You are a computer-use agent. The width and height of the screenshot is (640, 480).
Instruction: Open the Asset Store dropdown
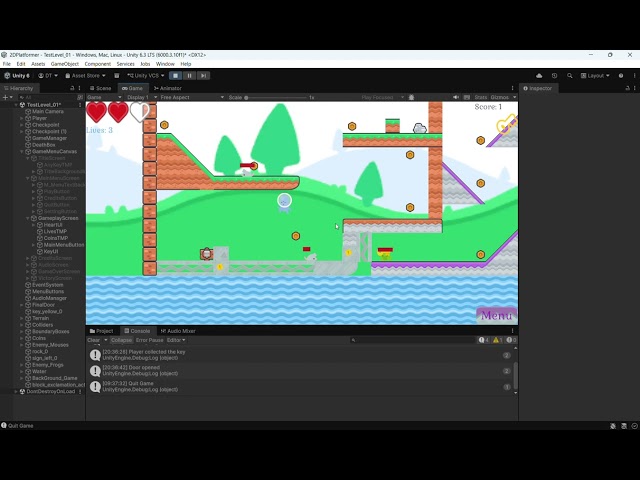(85, 76)
